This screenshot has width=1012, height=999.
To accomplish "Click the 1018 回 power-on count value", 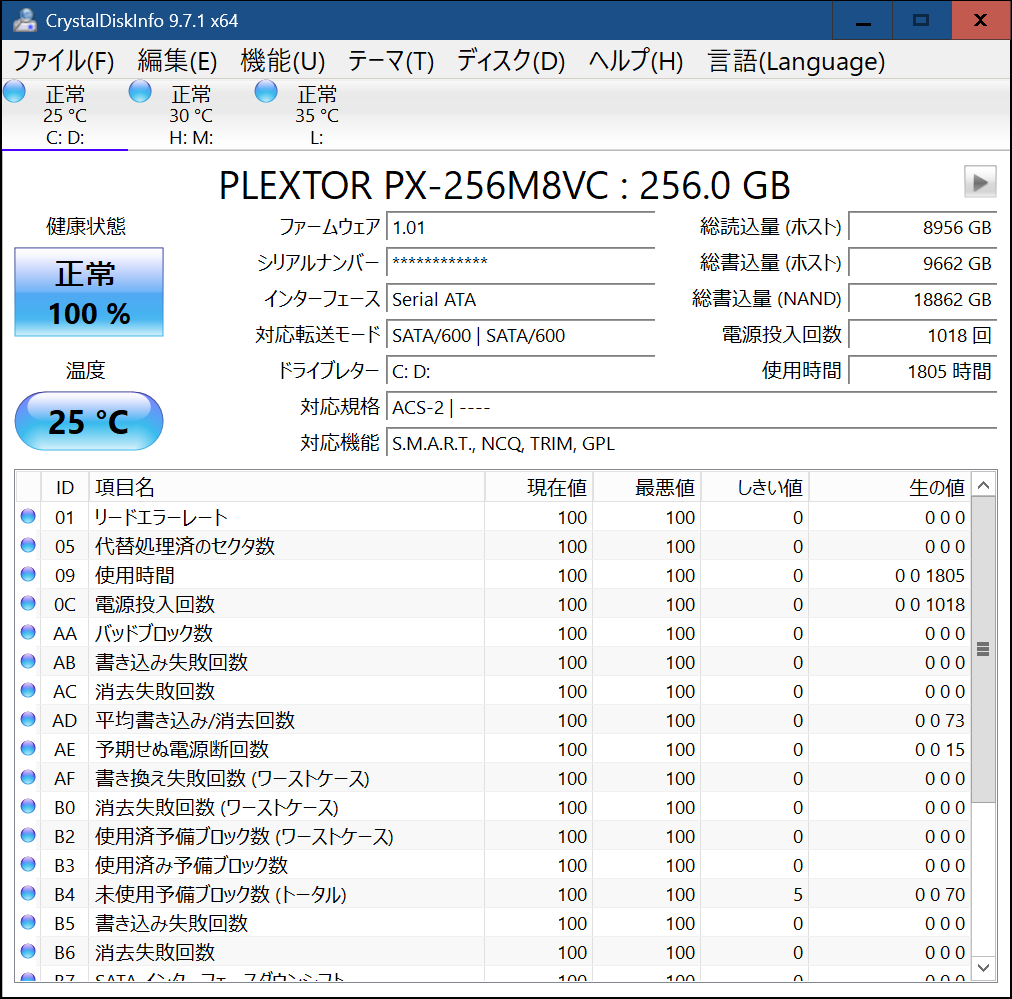I will 922,336.
